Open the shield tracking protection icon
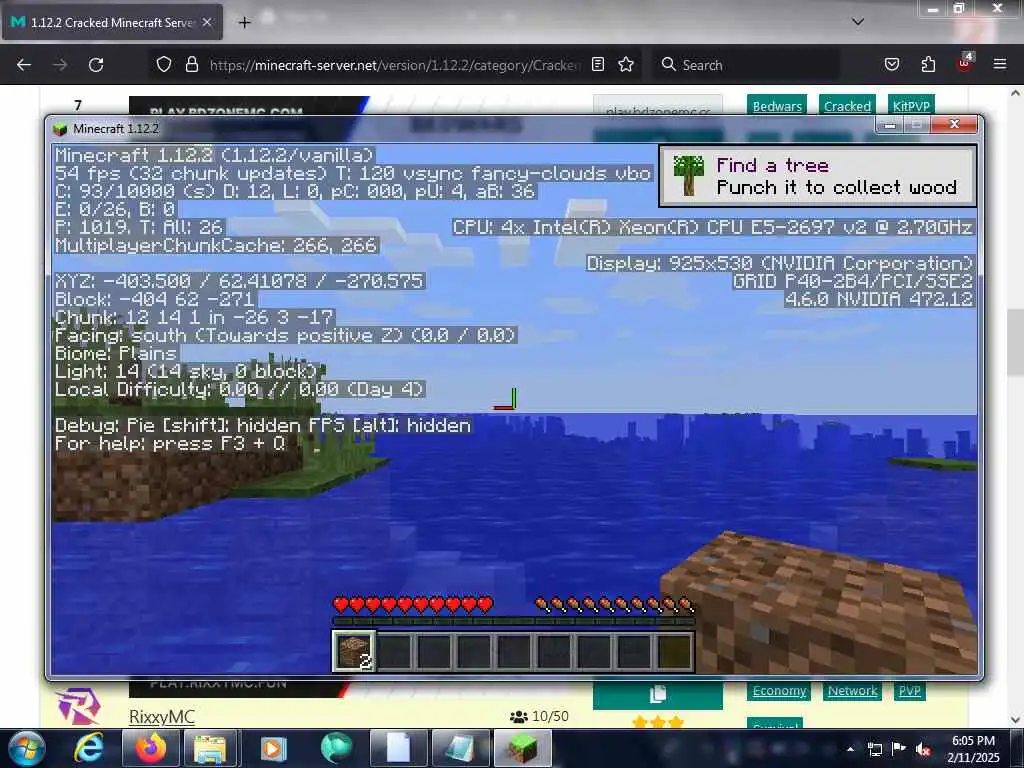This screenshot has width=1024, height=768. pos(164,64)
